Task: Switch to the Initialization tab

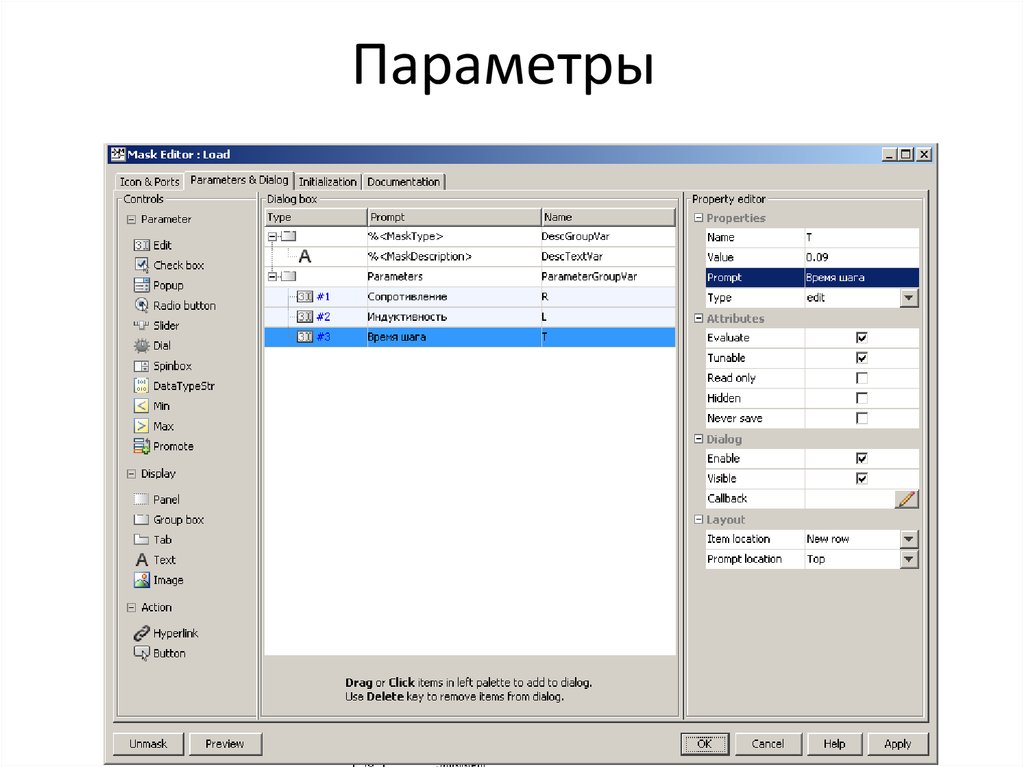Action: coord(327,181)
